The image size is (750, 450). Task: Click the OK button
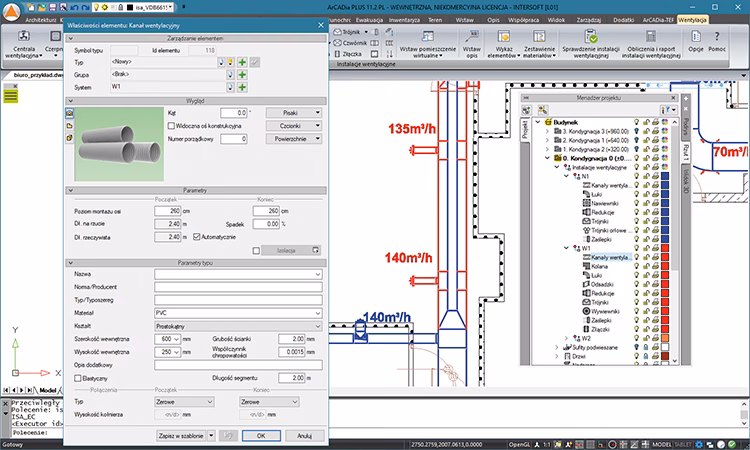pos(260,436)
